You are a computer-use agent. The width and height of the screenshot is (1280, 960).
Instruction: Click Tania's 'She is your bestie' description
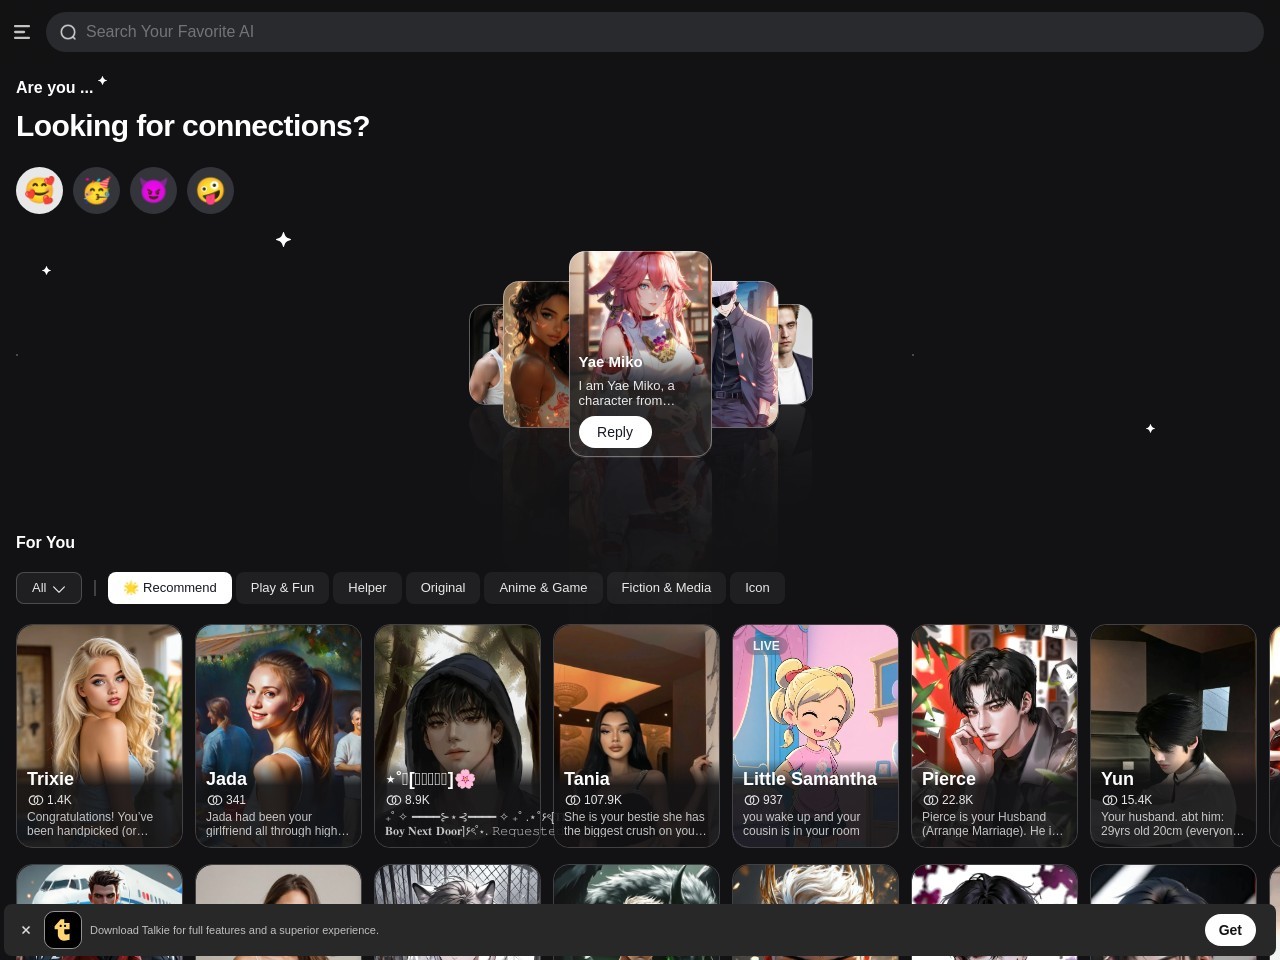pyautogui.click(x=635, y=824)
